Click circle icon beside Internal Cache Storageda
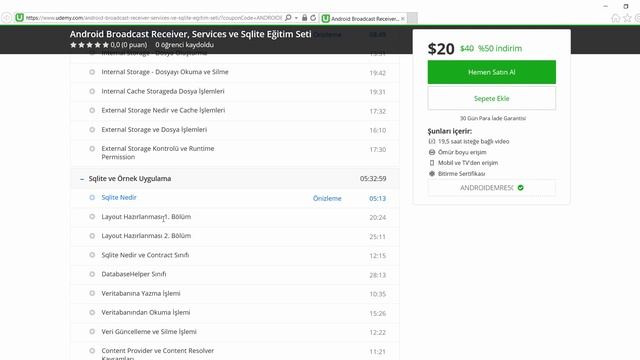This screenshot has height=360, width=640. pyautogui.click(x=92, y=91)
